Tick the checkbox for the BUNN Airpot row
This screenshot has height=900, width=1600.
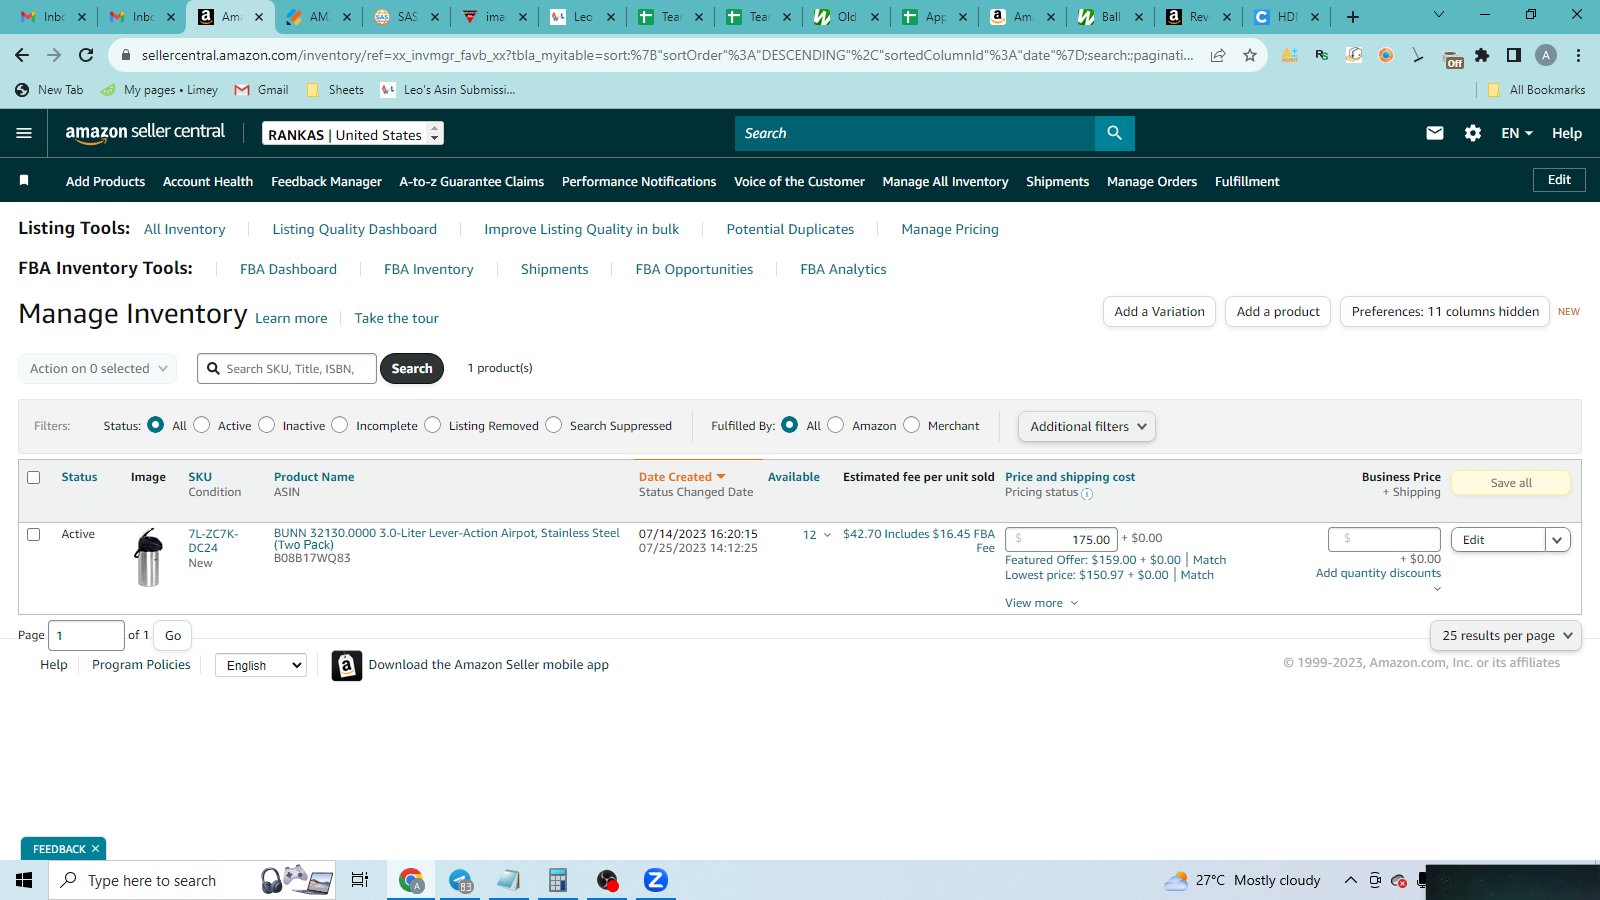click(33, 534)
